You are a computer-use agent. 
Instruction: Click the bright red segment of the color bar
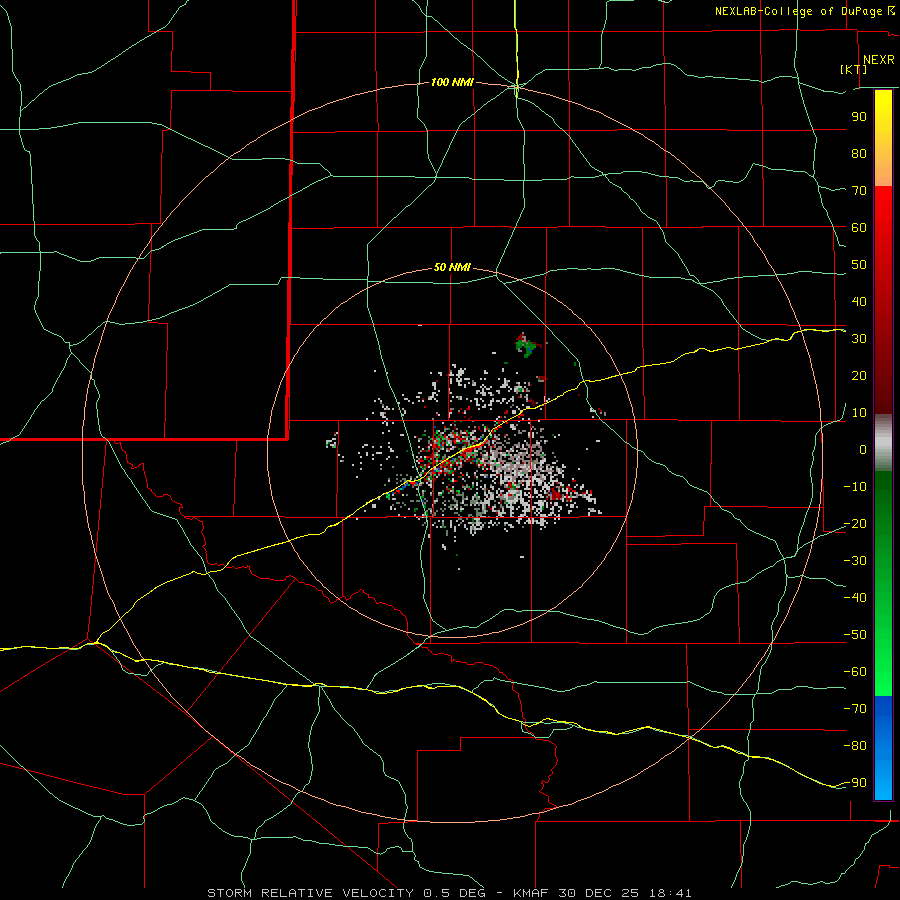[x=883, y=210]
